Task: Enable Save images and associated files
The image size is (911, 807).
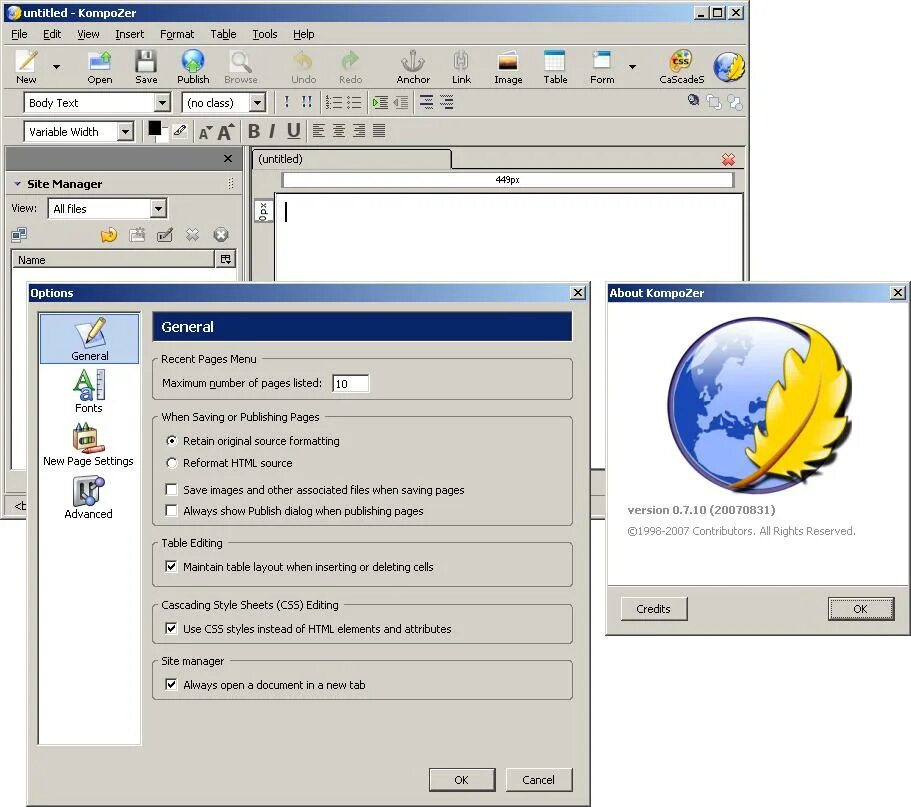Action: 171,490
